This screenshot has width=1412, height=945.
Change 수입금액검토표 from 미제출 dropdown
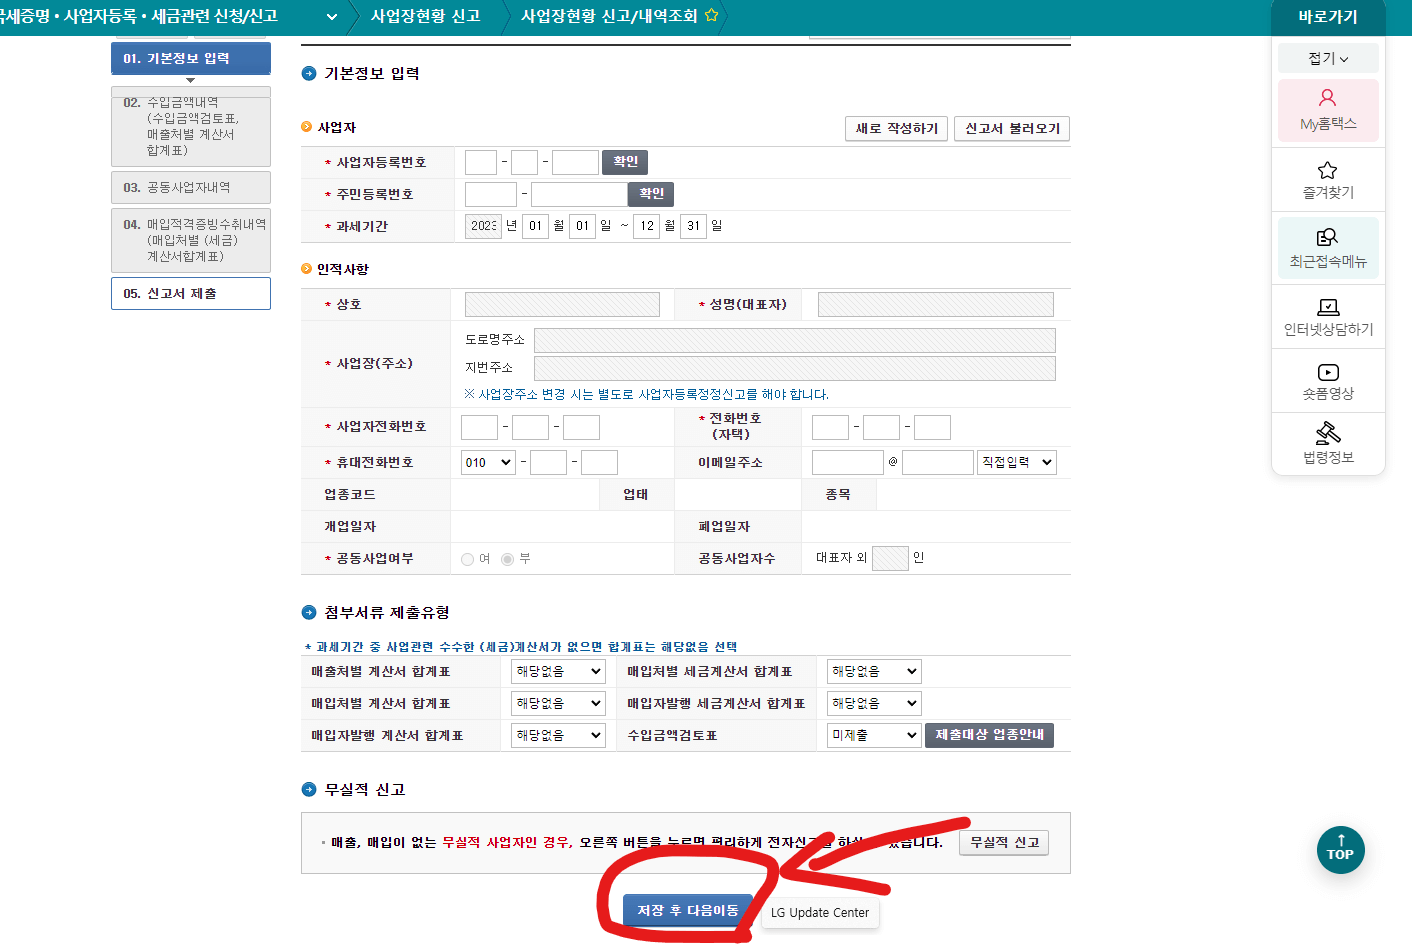[873, 734]
